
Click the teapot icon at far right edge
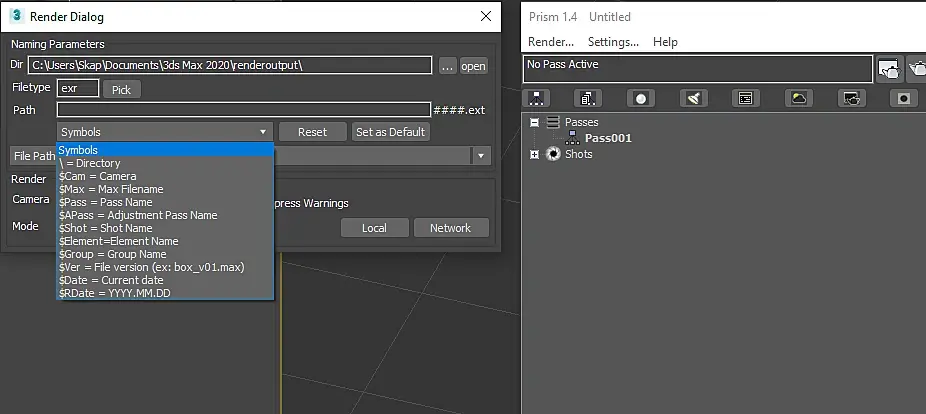click(x=917, y=69)
